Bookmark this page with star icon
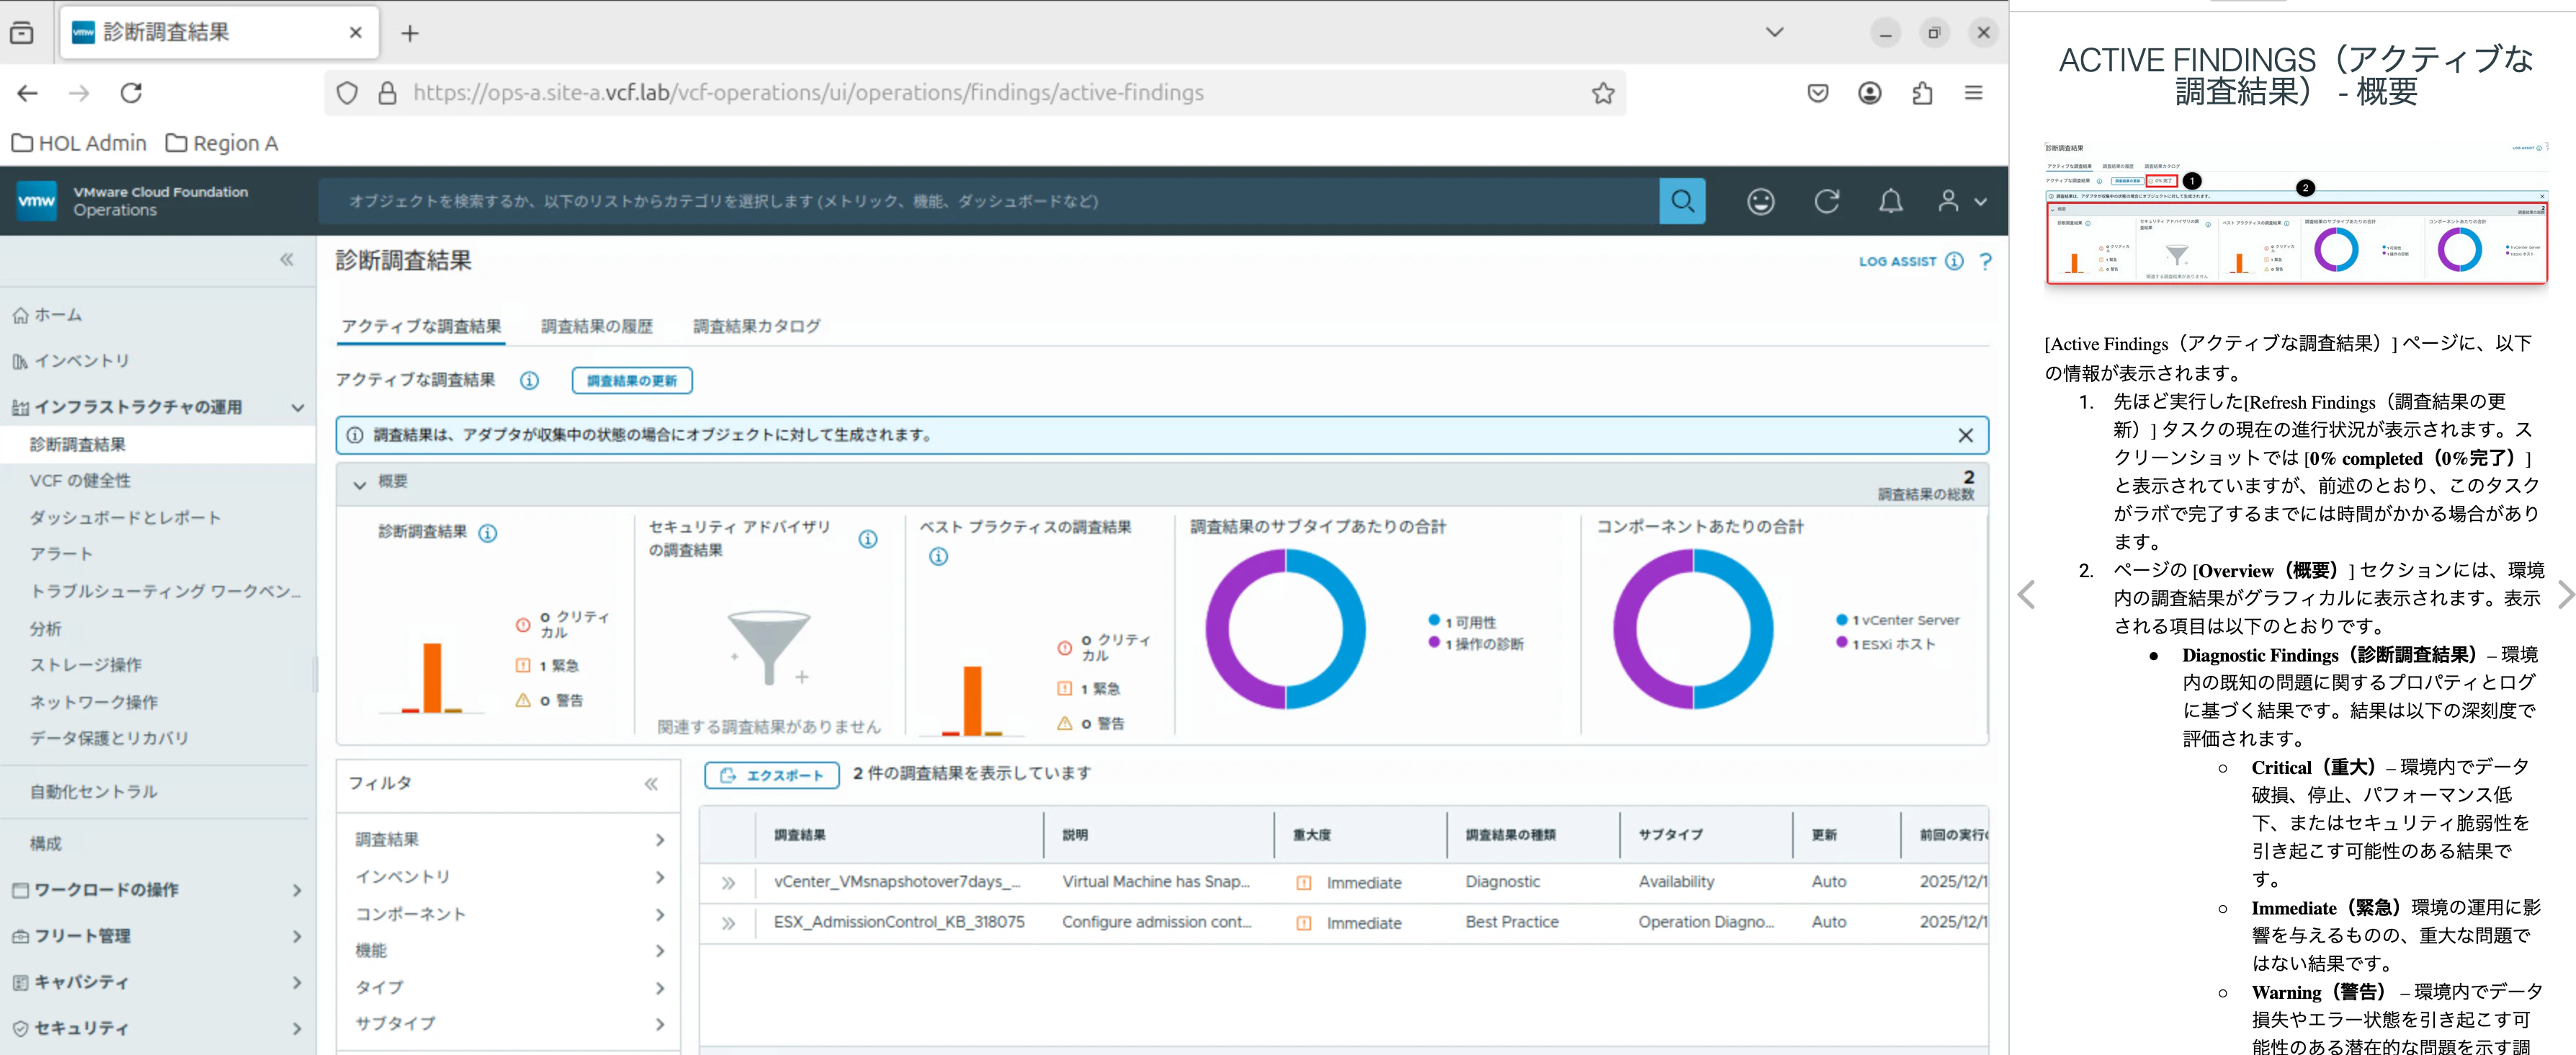Viewport: 2576px width, 1055px height. pyautogui.click(x=1603, y=93)
